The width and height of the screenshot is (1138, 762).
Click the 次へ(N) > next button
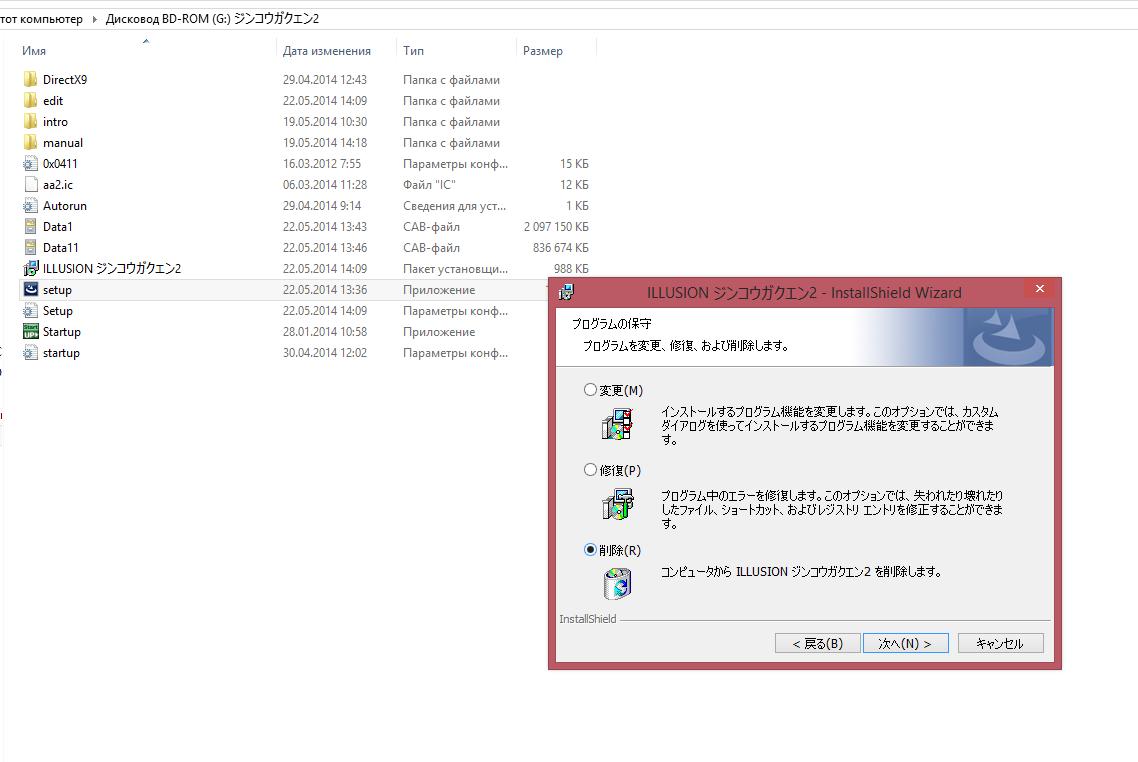point(905,644)
